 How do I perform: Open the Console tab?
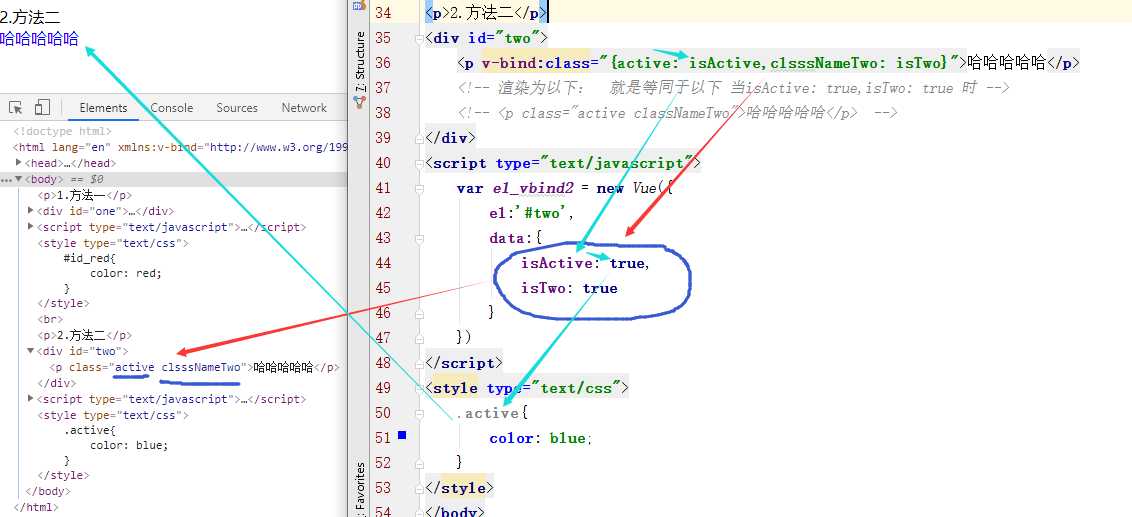(x=172, y=108)
